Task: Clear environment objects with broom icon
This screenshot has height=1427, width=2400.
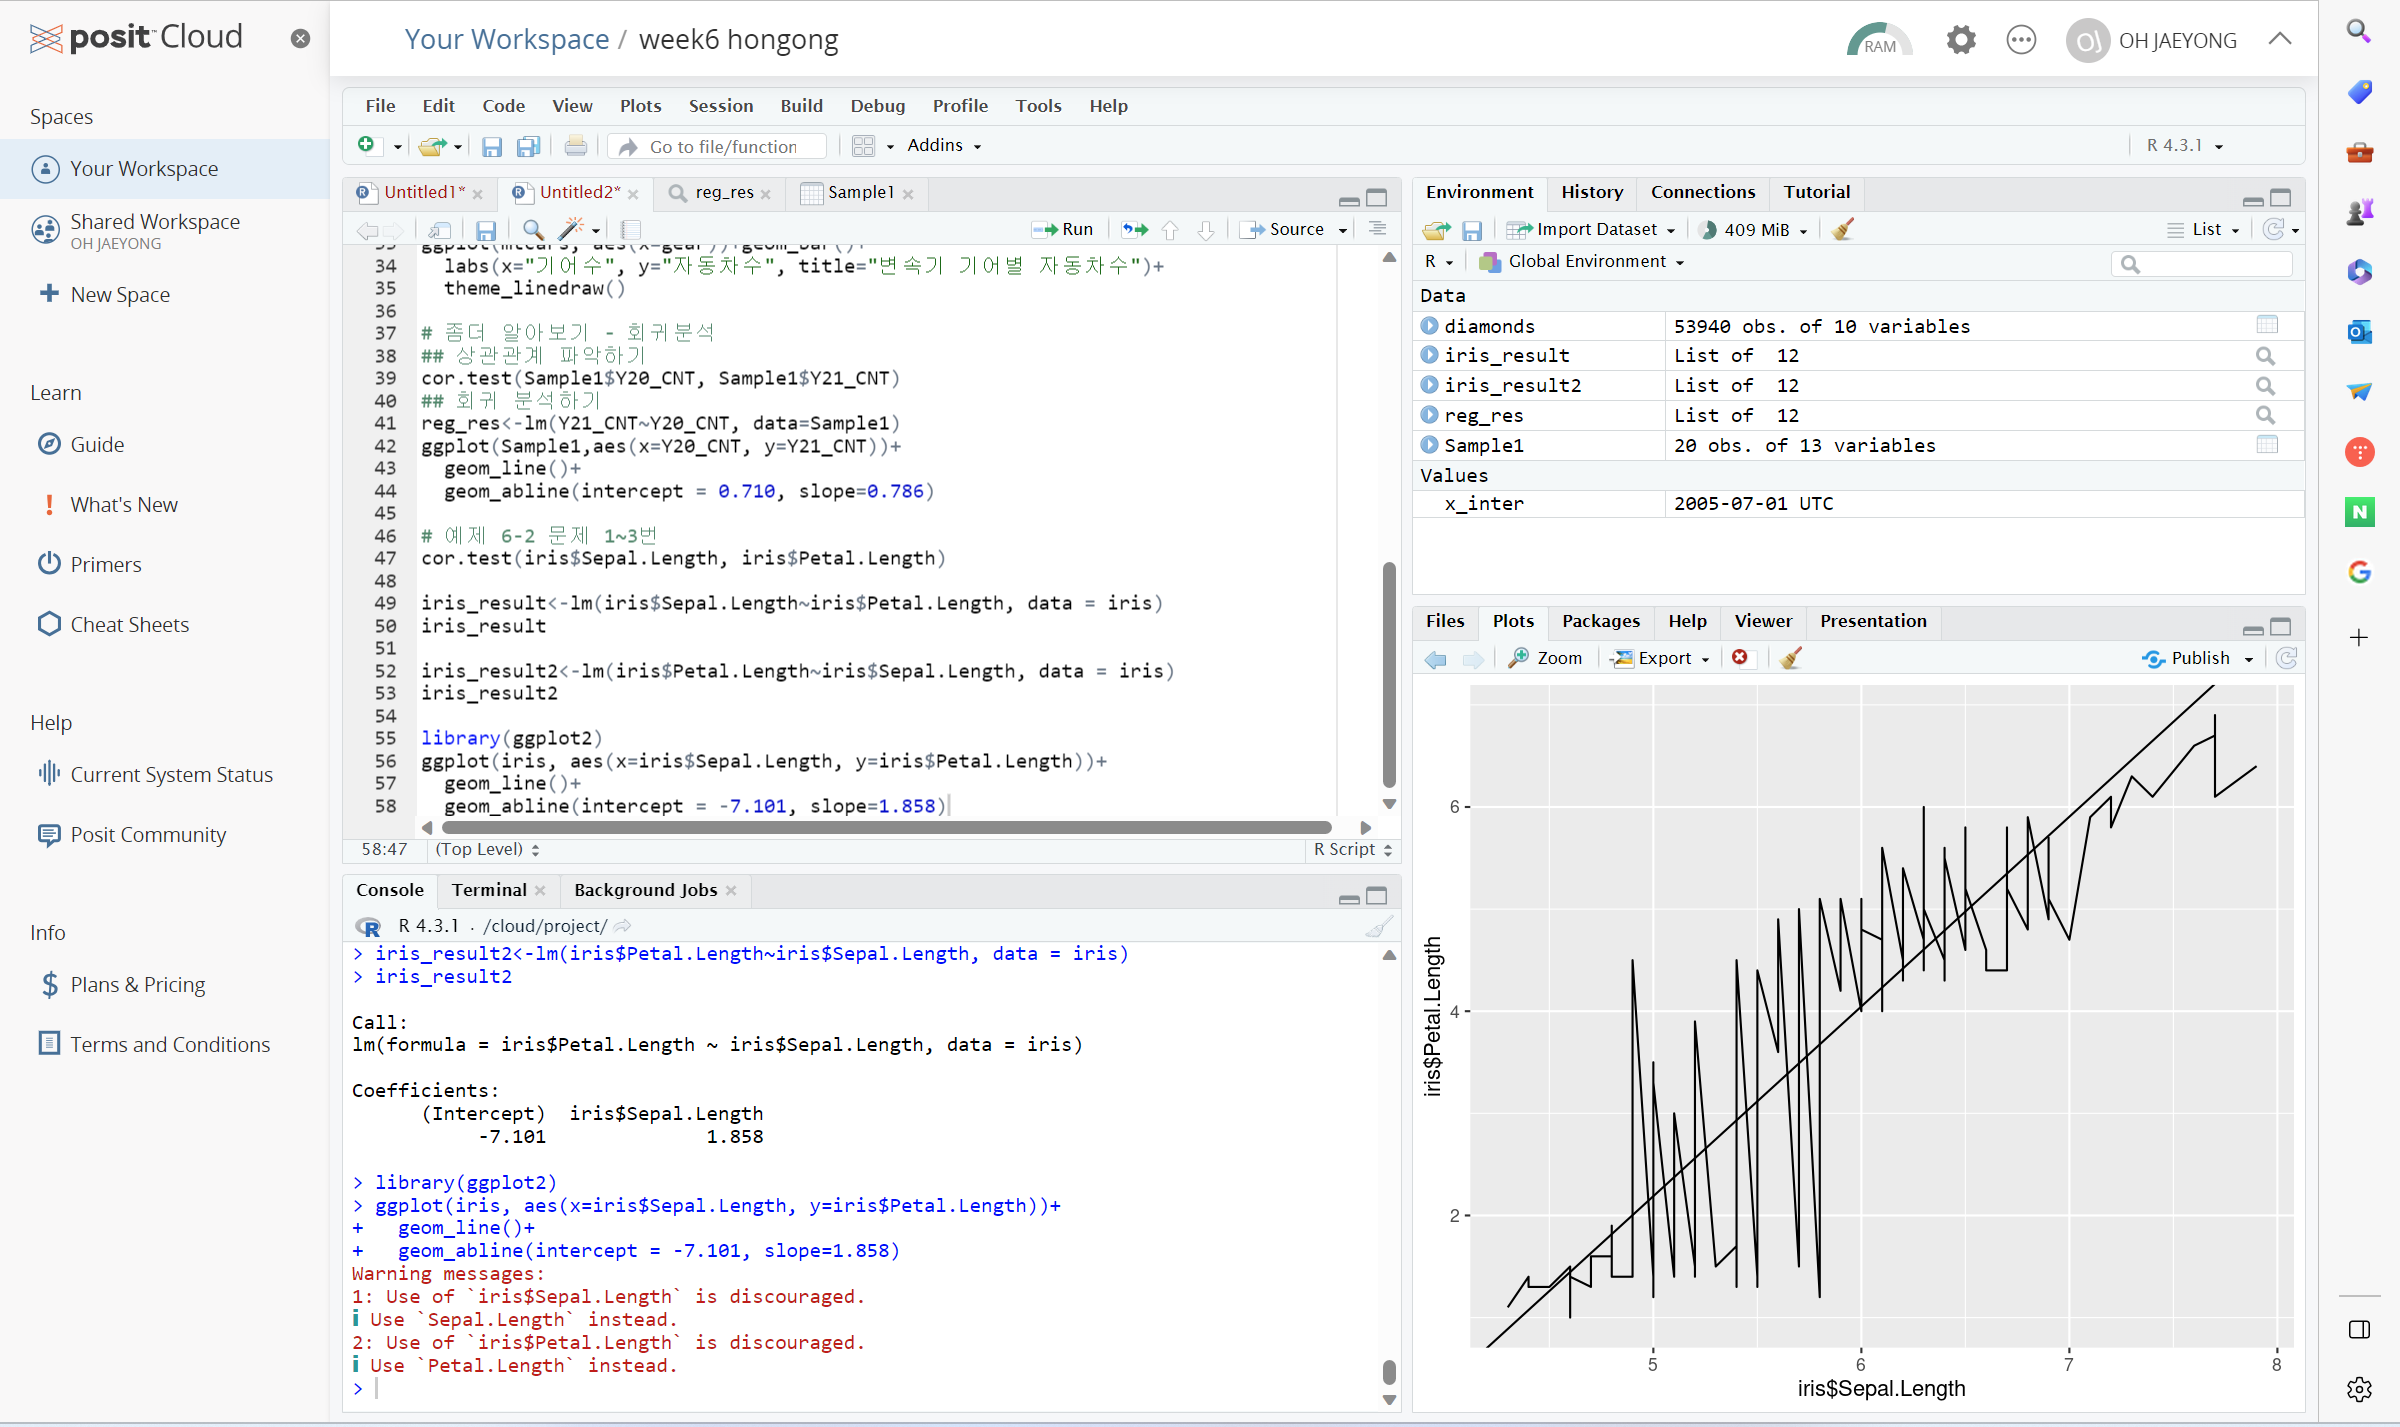Action: (1842, 230)
